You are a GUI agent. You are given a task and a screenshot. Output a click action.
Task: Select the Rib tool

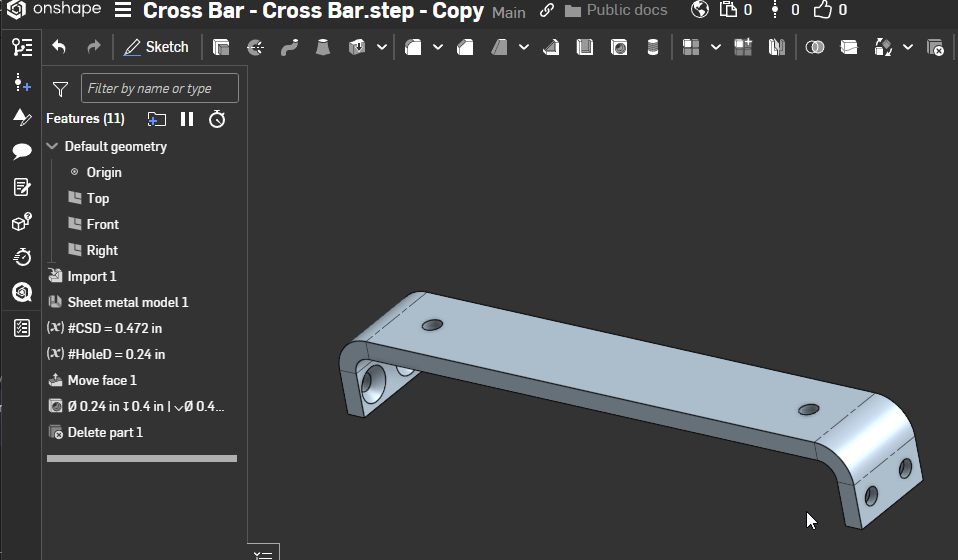point(551,47)
